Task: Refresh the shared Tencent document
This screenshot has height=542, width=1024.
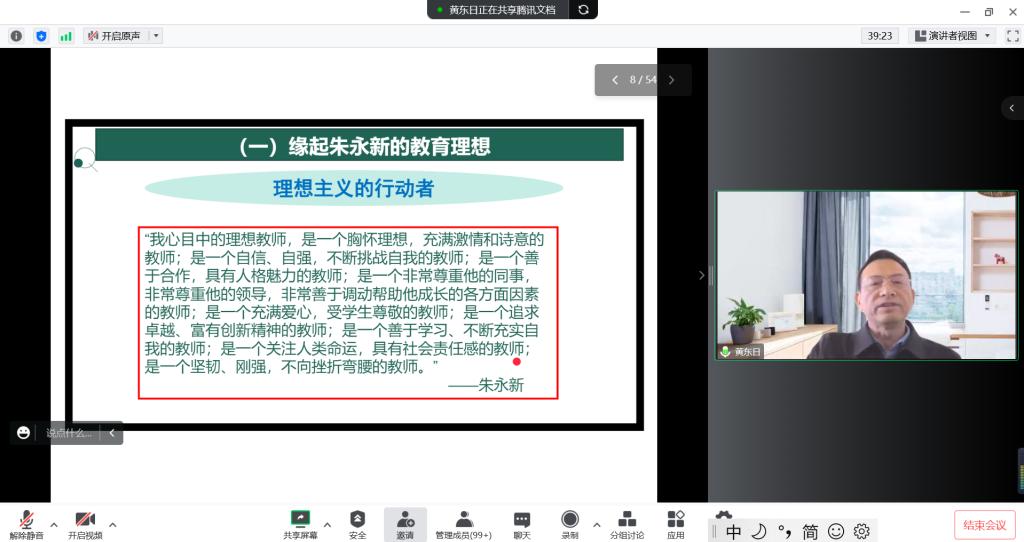Action: [x=583, y=10]
